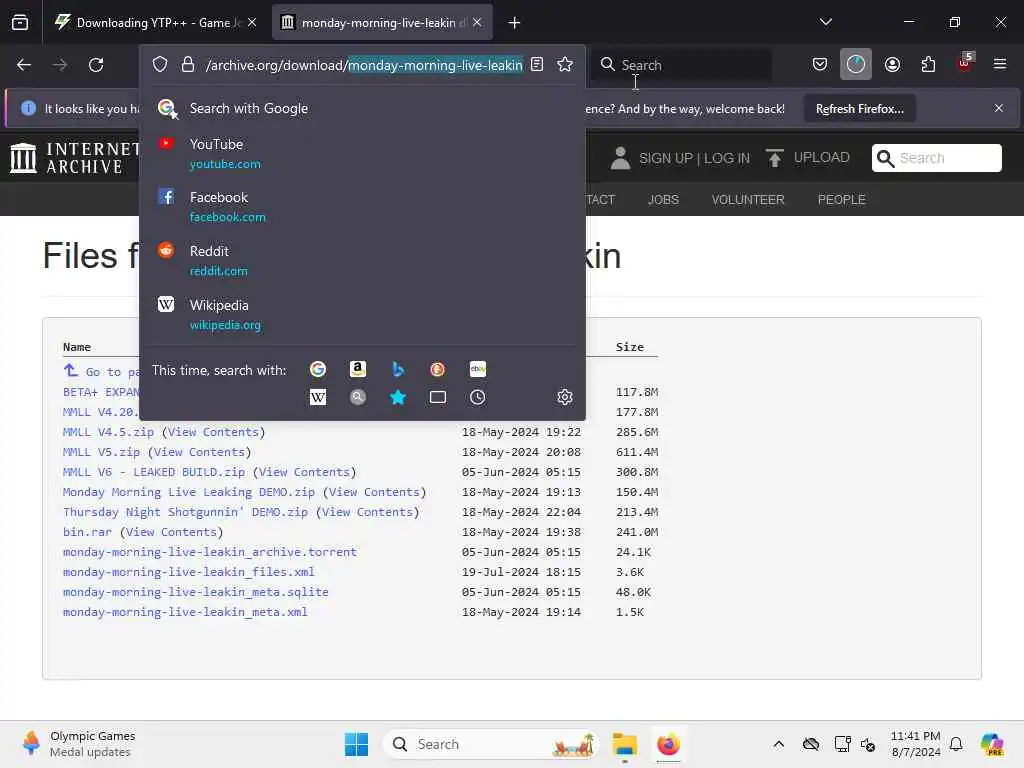Image resolution: width=1024 pixels, height=768 pixels.
Task: Toggle reader view icon in address bar
Action: pos(537,64)
